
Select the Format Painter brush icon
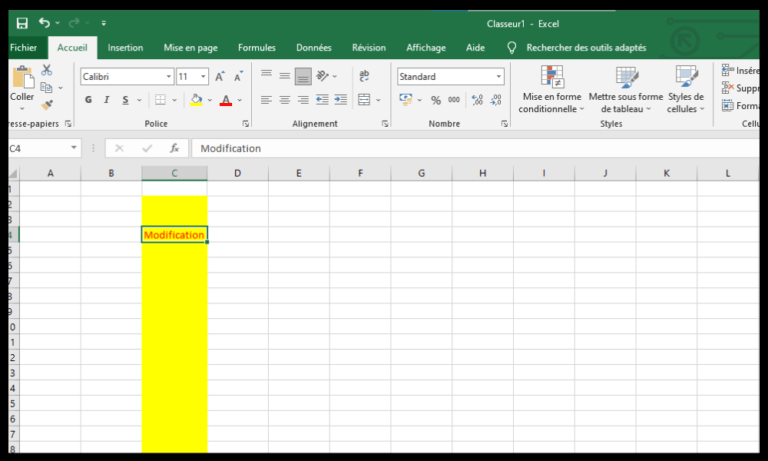point(46,106)
